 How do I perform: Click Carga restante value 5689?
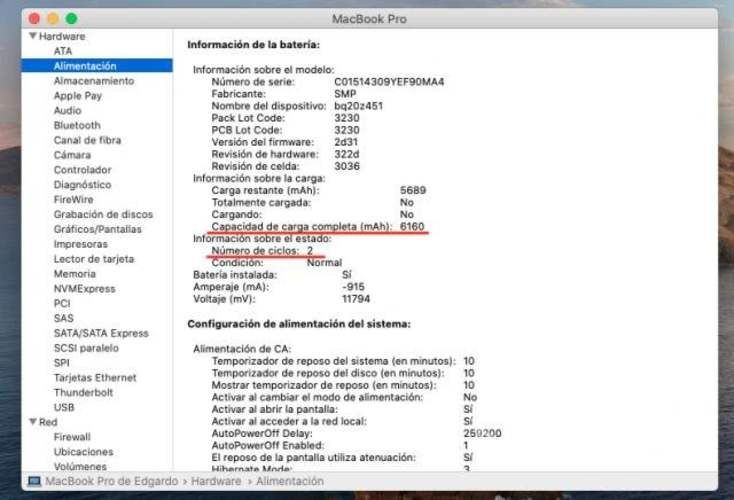click(x=413, y=191)
